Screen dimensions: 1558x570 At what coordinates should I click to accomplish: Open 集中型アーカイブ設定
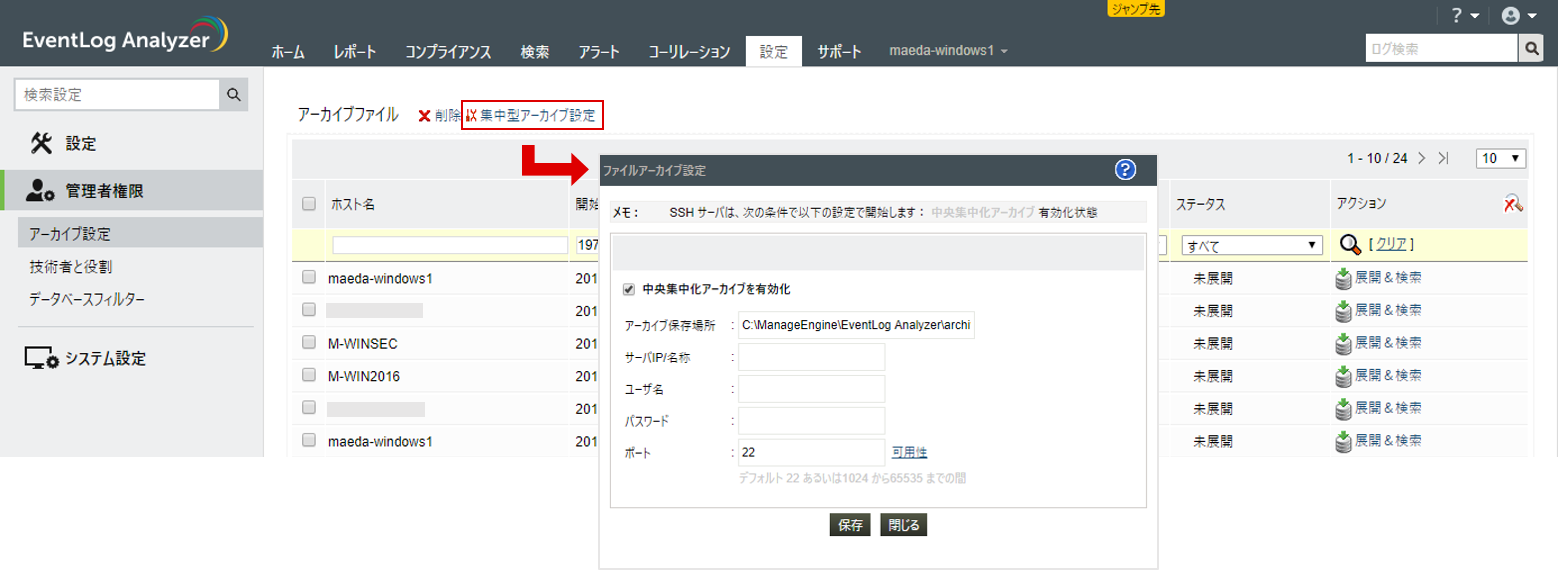[x=533, y=116]
